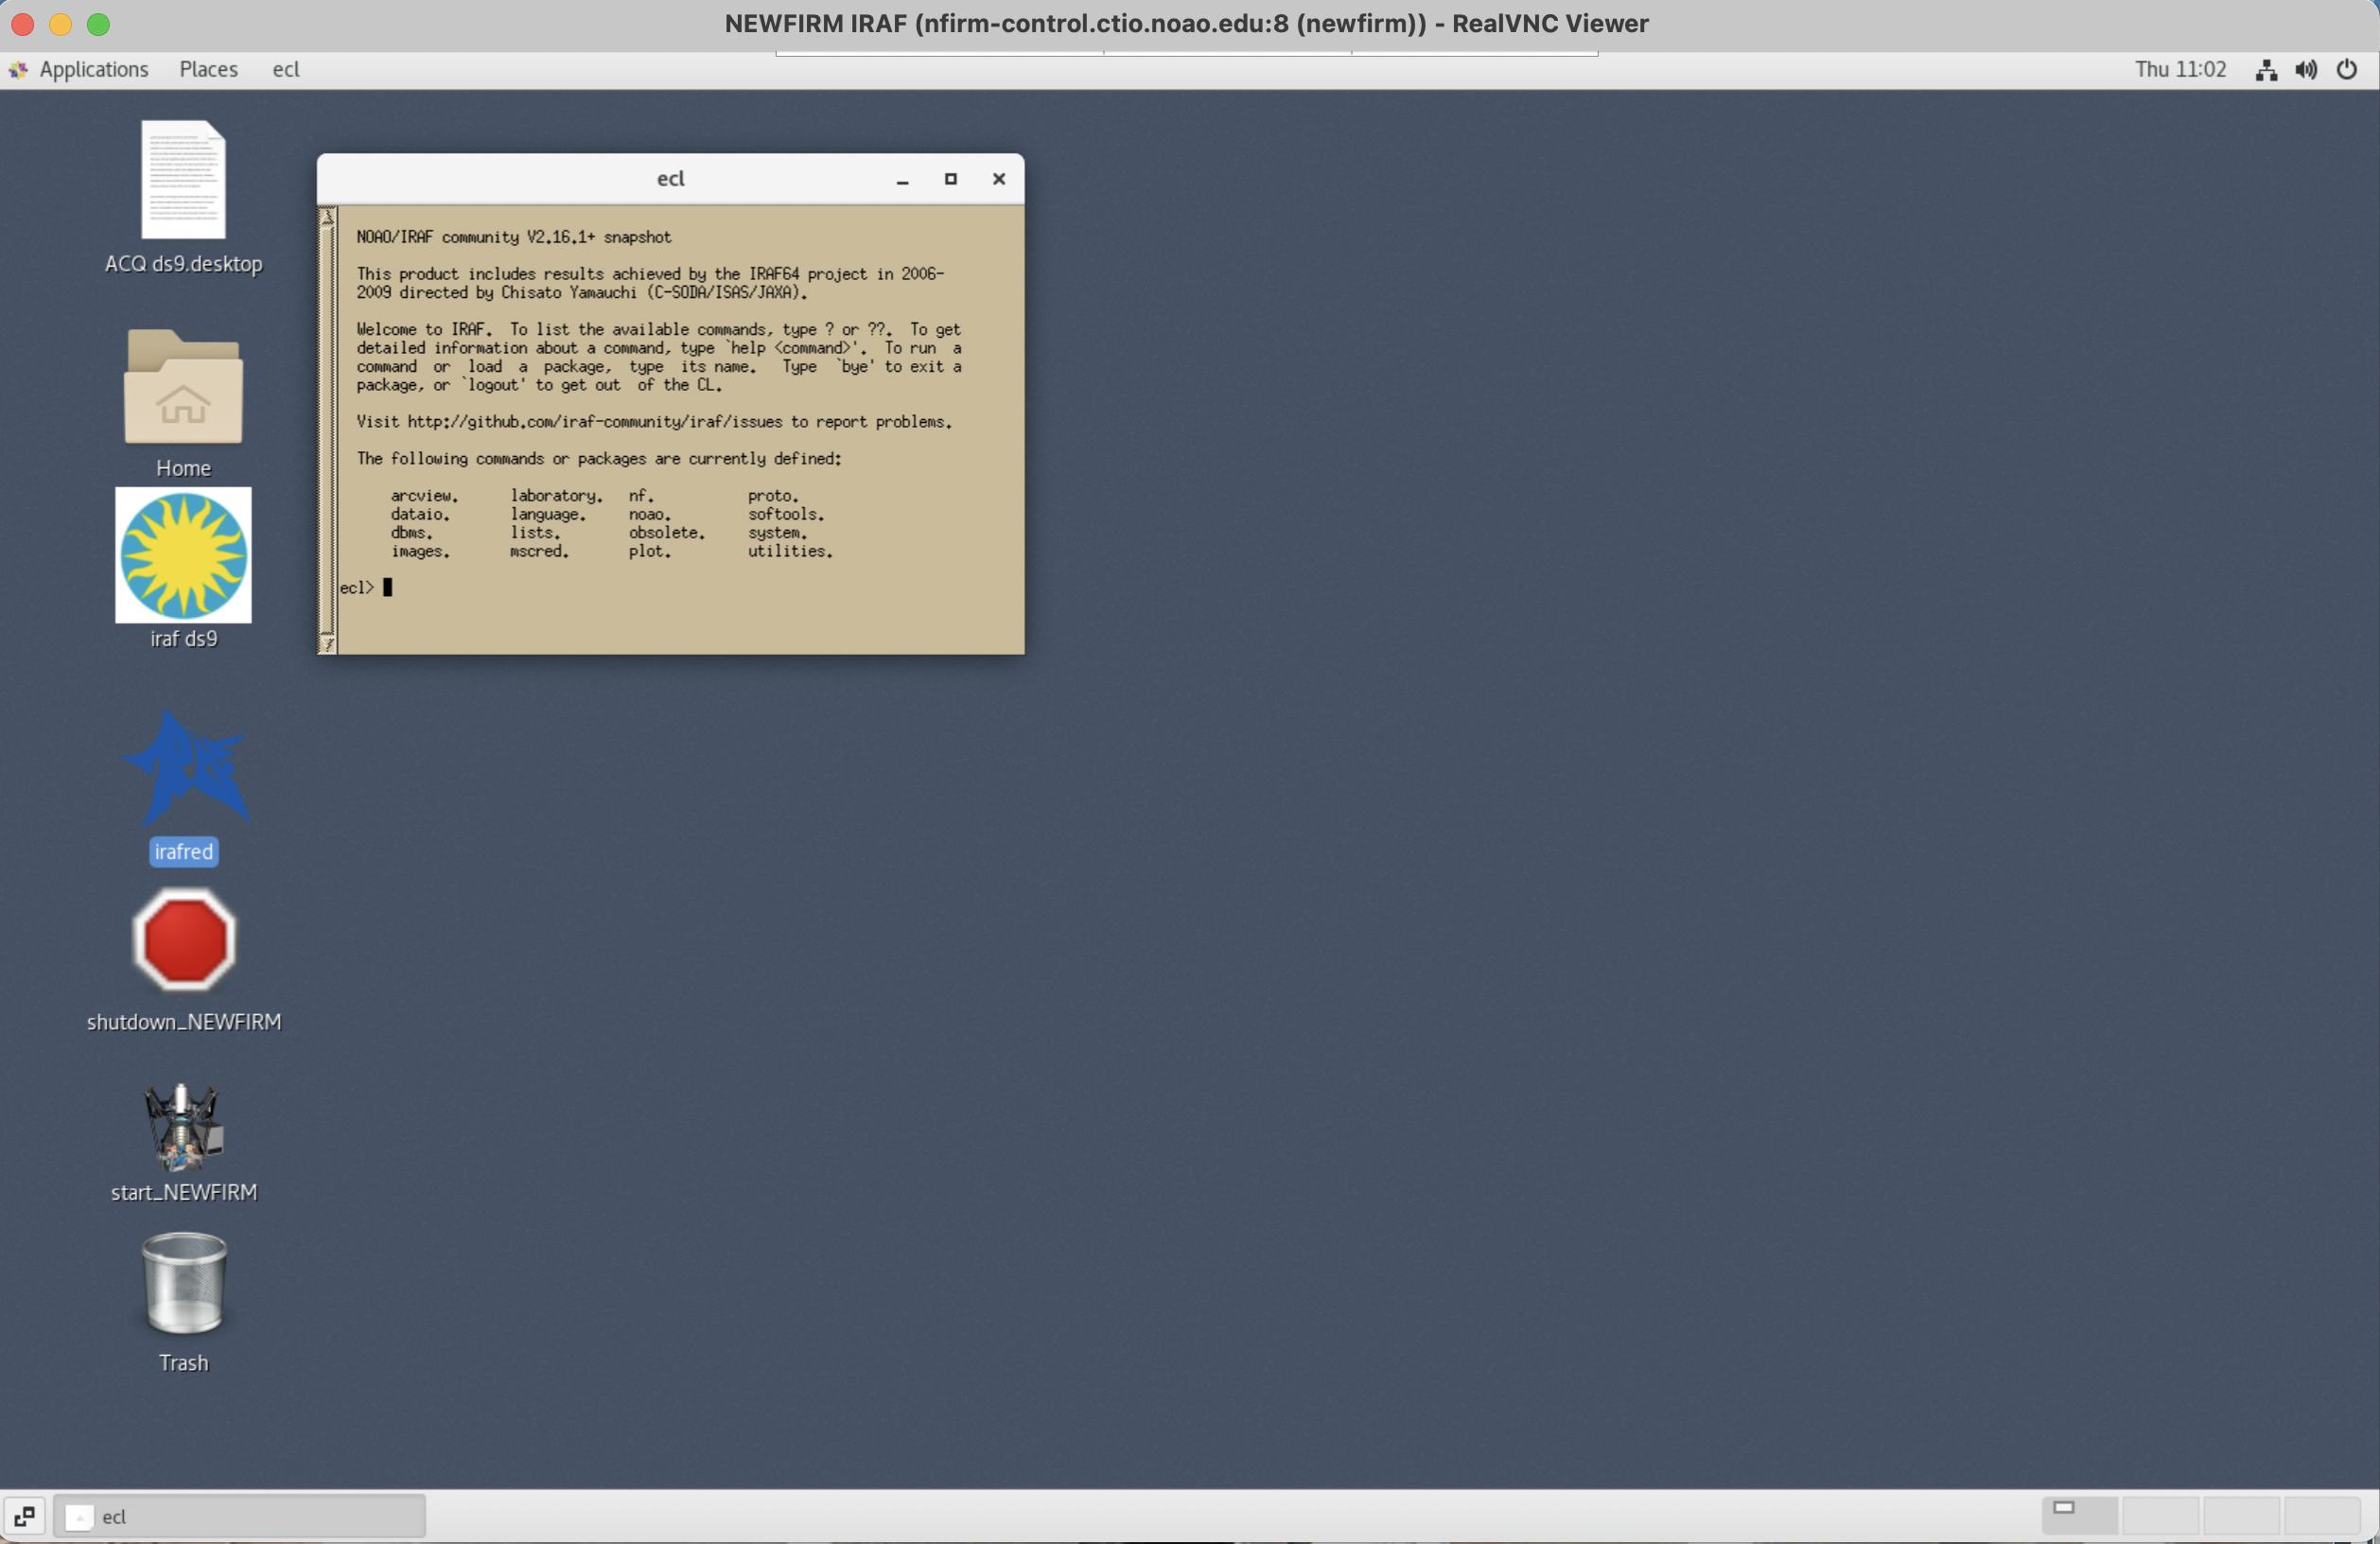Click the show-desktop icon in bottom panel
This screenshot has width=2380, height=1544.
point(24,1516)
